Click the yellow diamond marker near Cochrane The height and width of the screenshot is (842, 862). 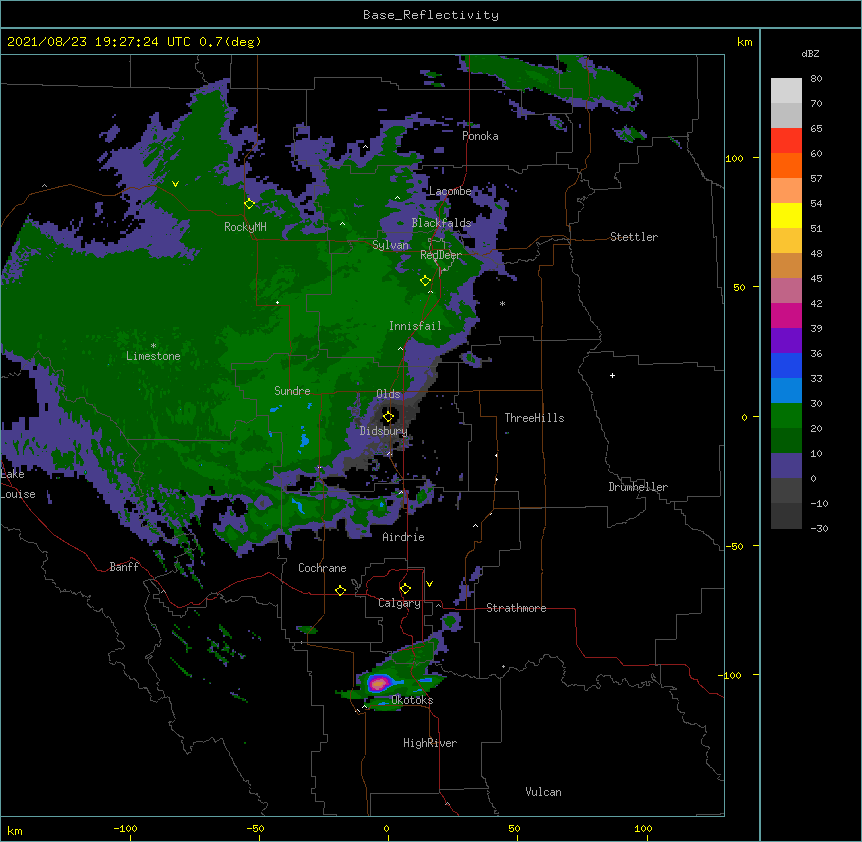point(340,590)
